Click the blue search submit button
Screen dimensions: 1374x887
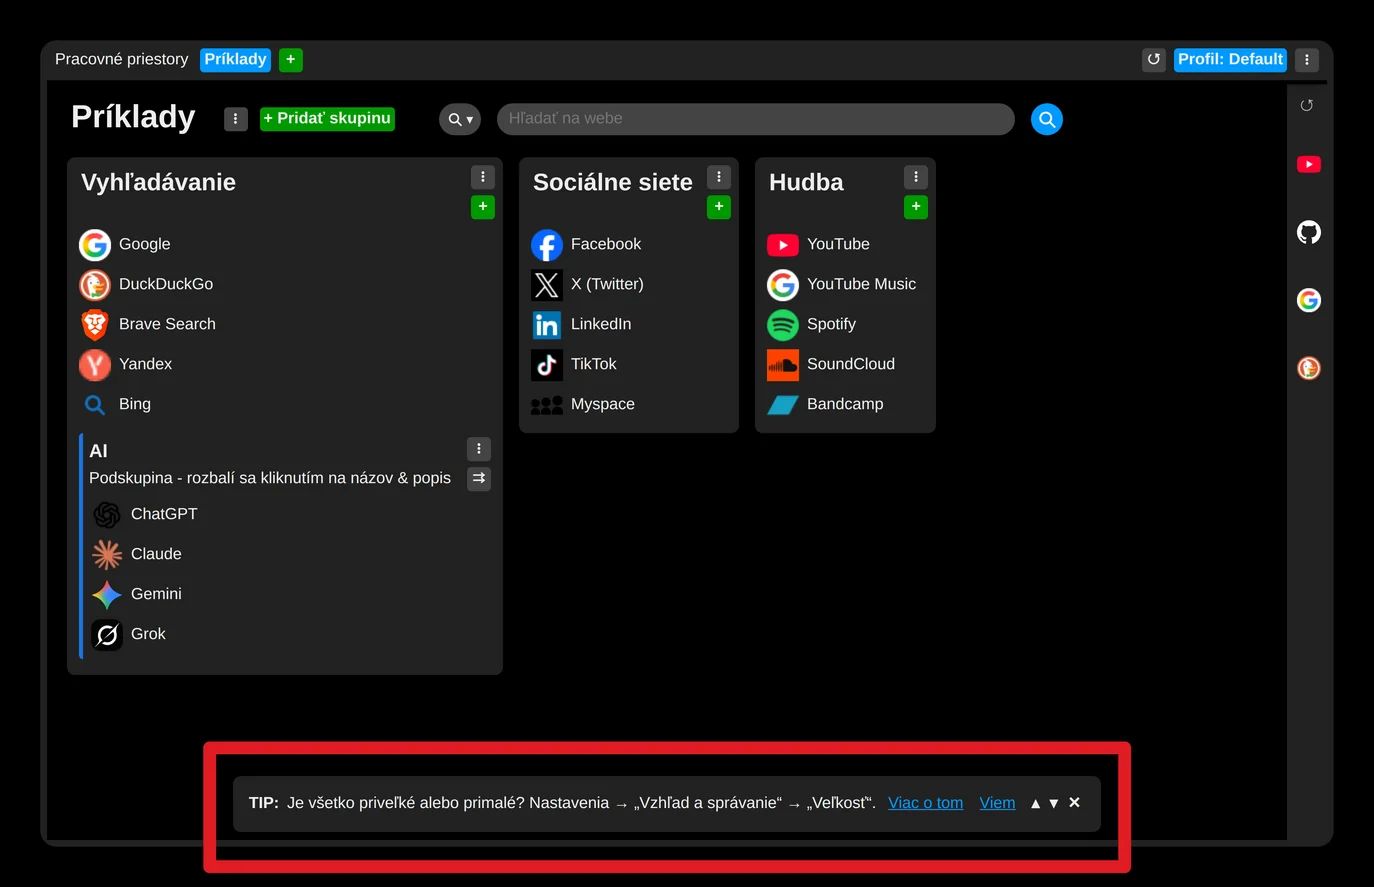coord(1047,119)
